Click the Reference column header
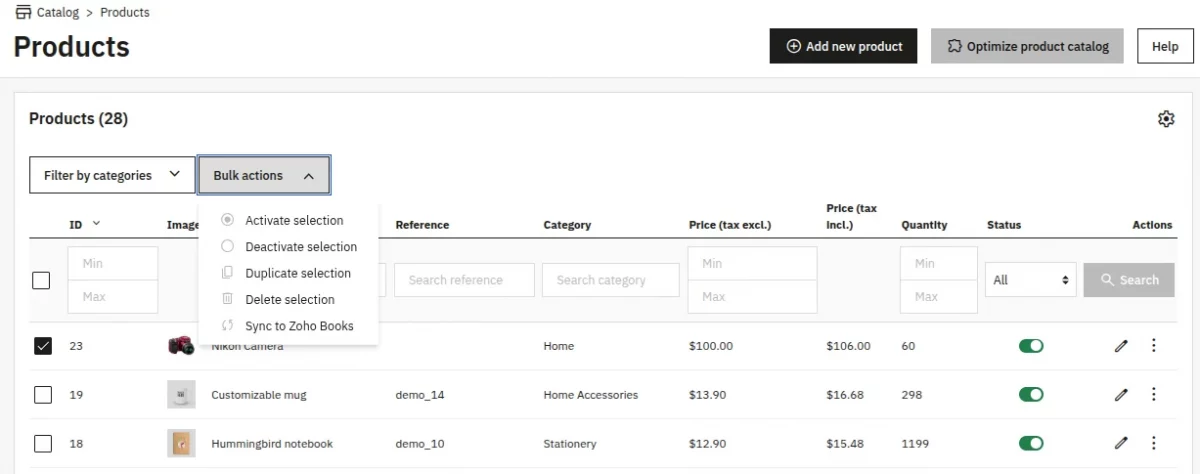1200x474 pixels. coord(422,225)
